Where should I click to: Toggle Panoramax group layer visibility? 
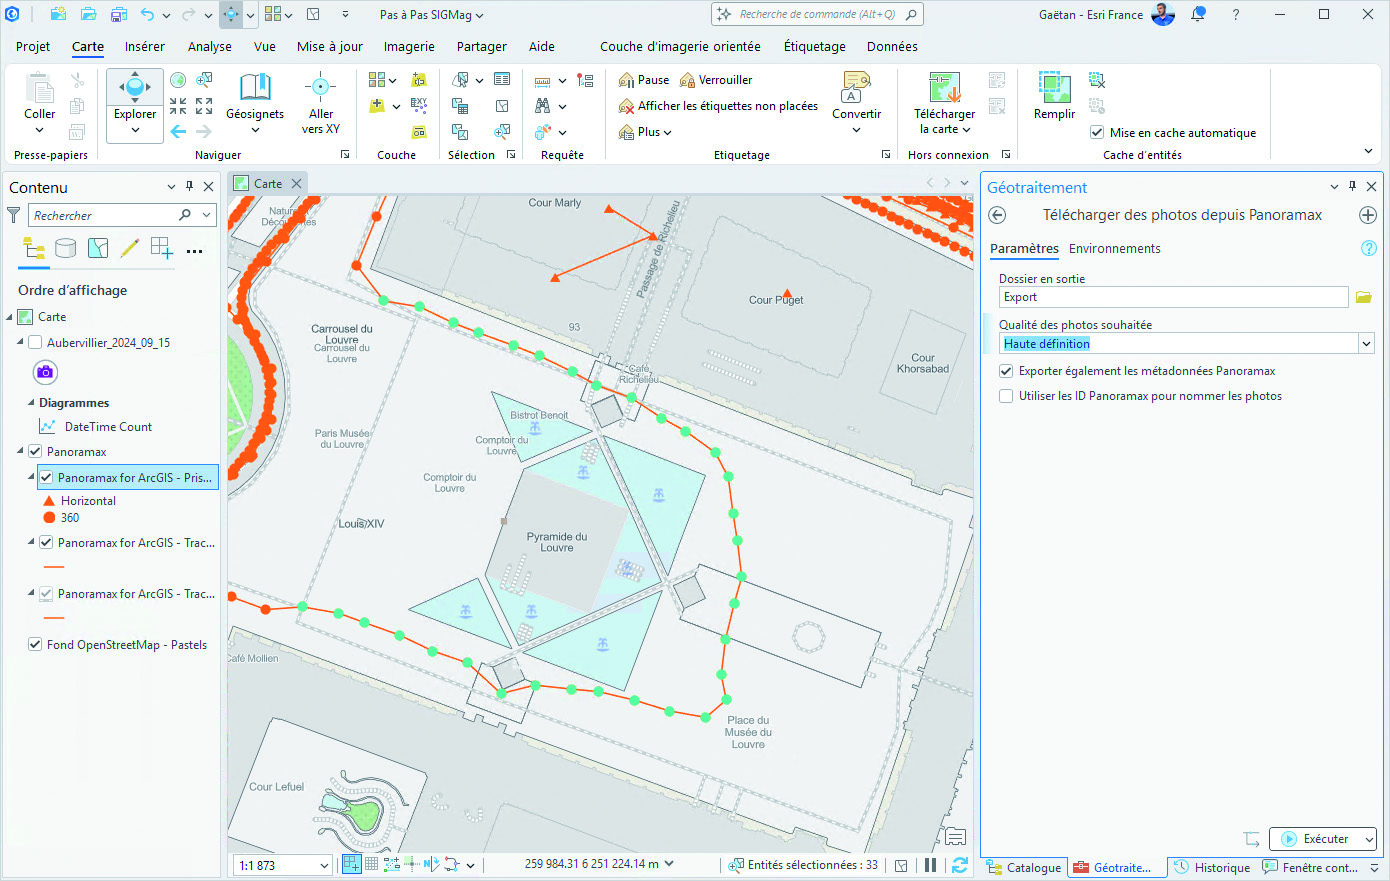click(x=36, y=451)
